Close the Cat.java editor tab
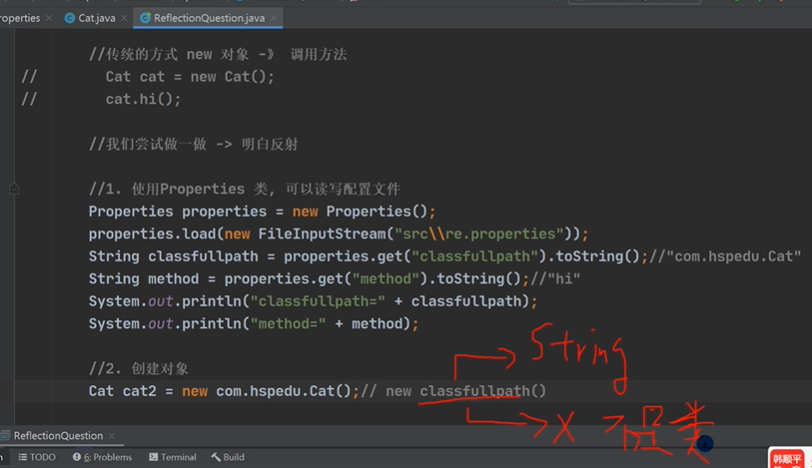This screenshot has height=468, width=812. pyautogui.click(x=124, y=18)
